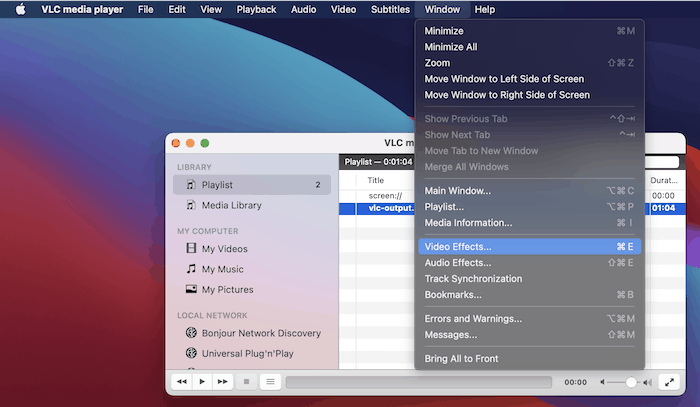
Task: Choose Audio Effects... menu item
Action: click(x=458, y=262)
